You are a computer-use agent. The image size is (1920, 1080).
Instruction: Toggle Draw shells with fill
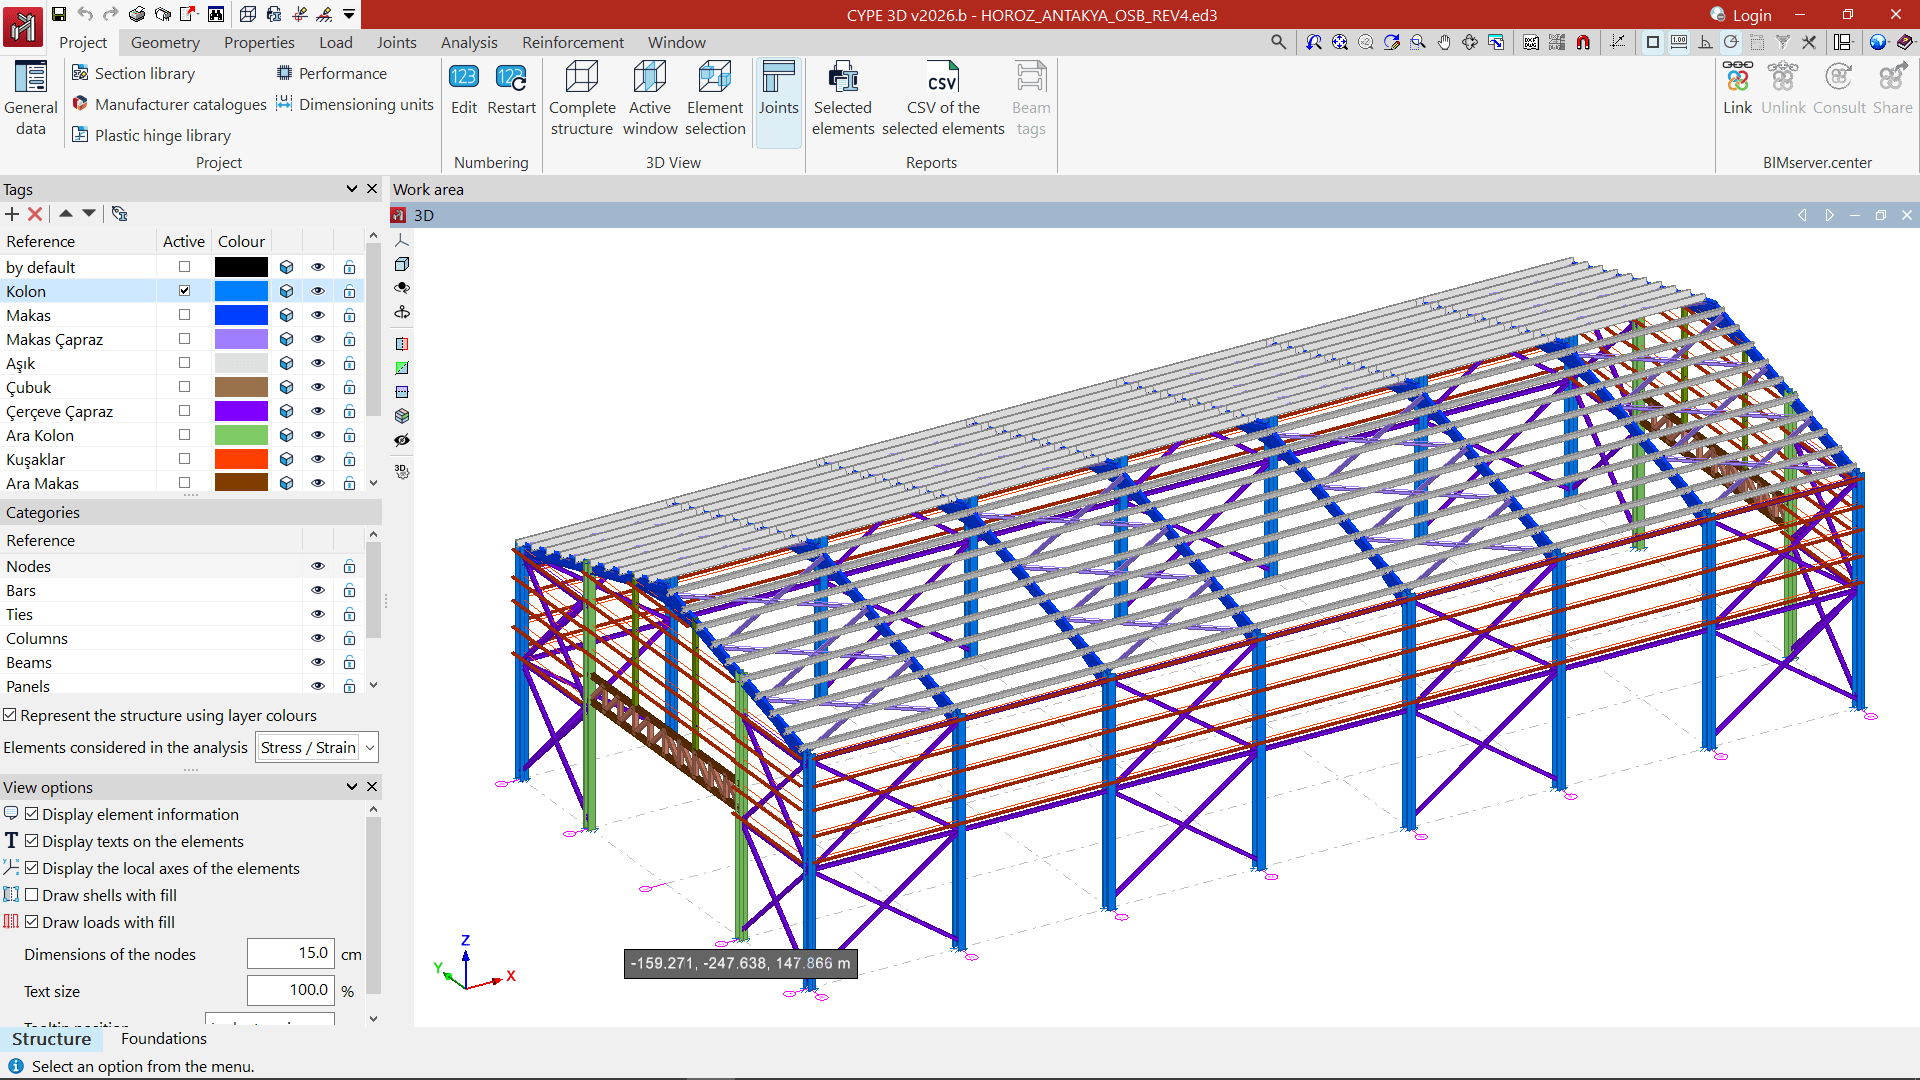(x=32, y=895)
